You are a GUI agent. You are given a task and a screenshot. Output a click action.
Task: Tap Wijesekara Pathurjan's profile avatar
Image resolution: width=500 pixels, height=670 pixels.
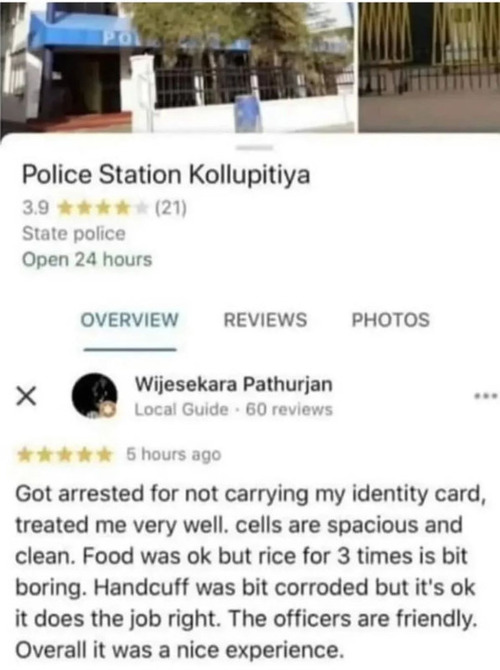[x=94, y=396]
